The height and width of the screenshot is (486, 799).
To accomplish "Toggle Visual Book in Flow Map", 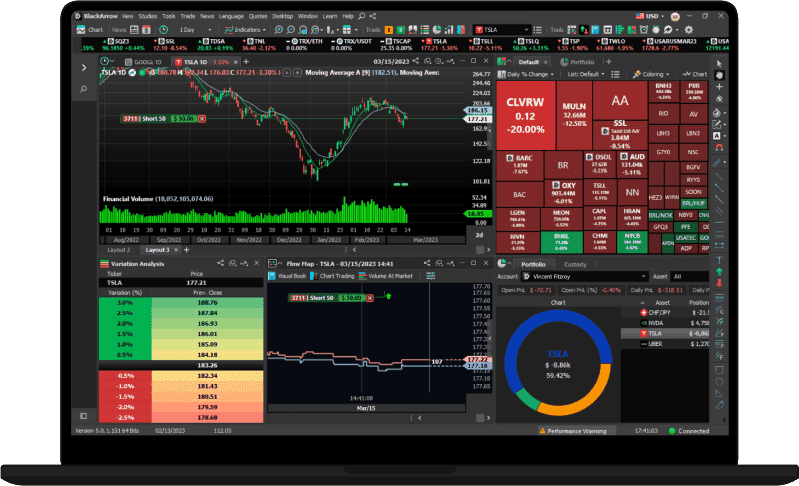I will point(287,276).
